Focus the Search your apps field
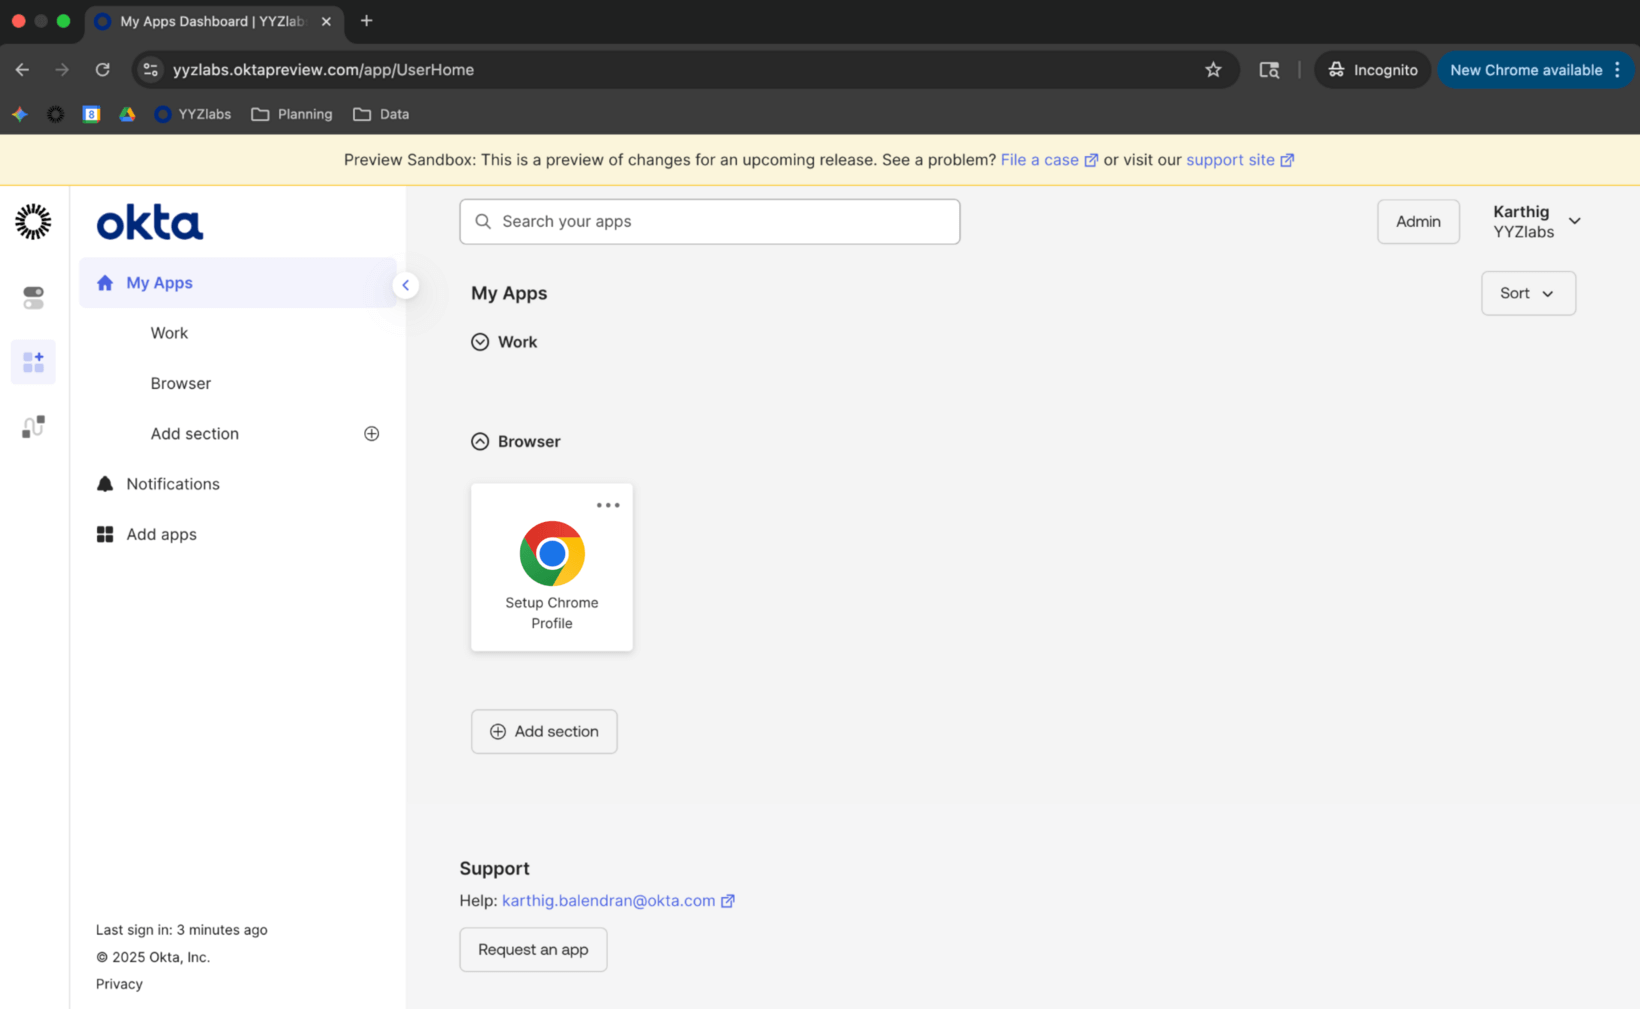The height and width of the screenshot is (1009, 1640). [x=710, y=221]
